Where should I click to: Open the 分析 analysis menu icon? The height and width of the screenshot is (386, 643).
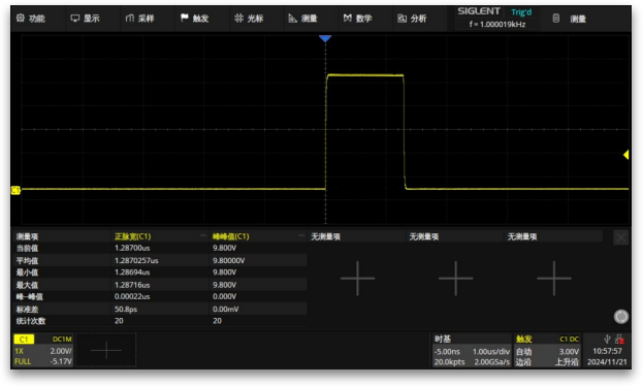pyautogui.click(x=402, y=18)
